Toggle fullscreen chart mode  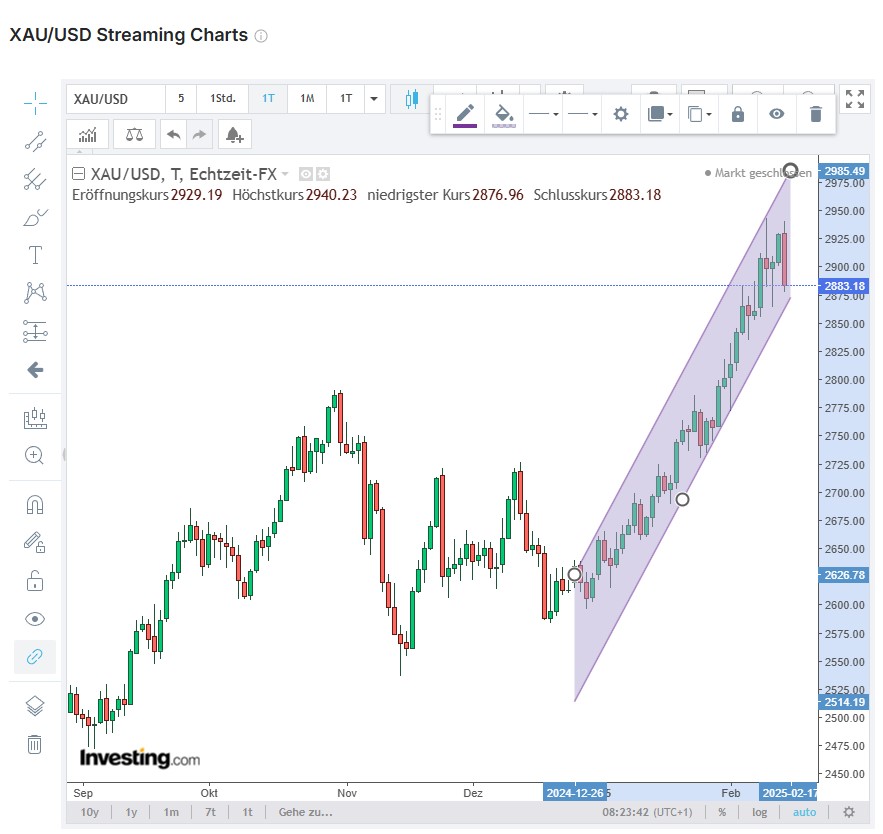coord(855,99)
